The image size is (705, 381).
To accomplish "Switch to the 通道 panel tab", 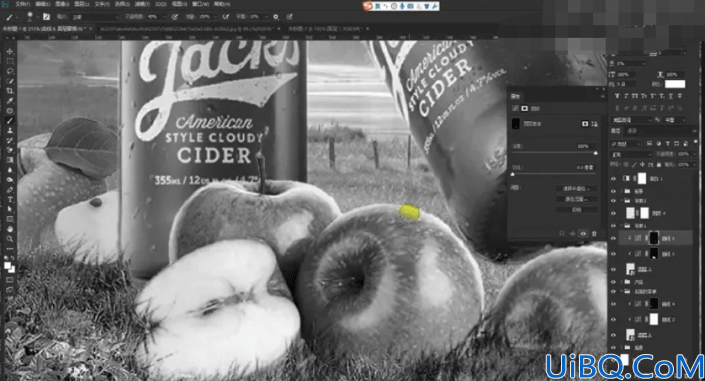I will (632, 131).
